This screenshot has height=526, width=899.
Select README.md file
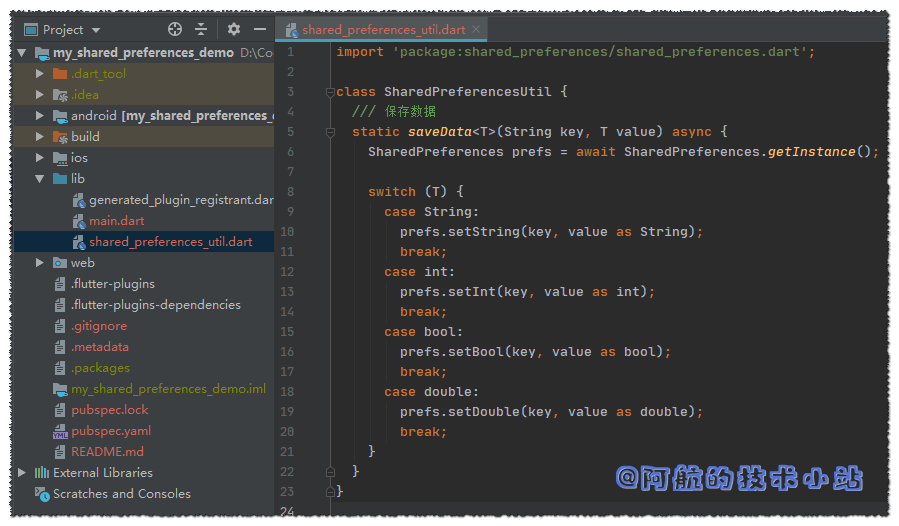tap(107, 451)
